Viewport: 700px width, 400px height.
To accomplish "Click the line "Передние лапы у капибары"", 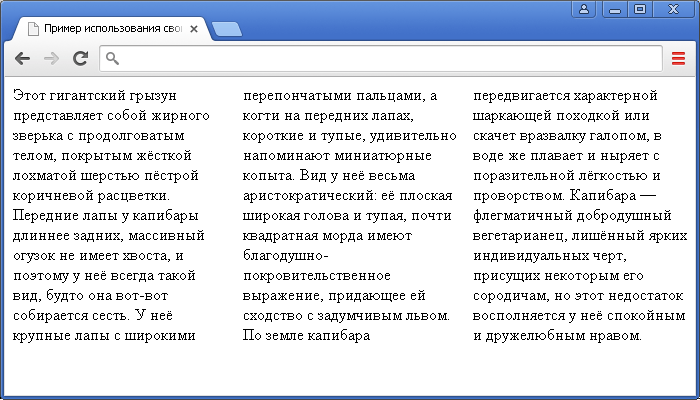I will (106, 216).
